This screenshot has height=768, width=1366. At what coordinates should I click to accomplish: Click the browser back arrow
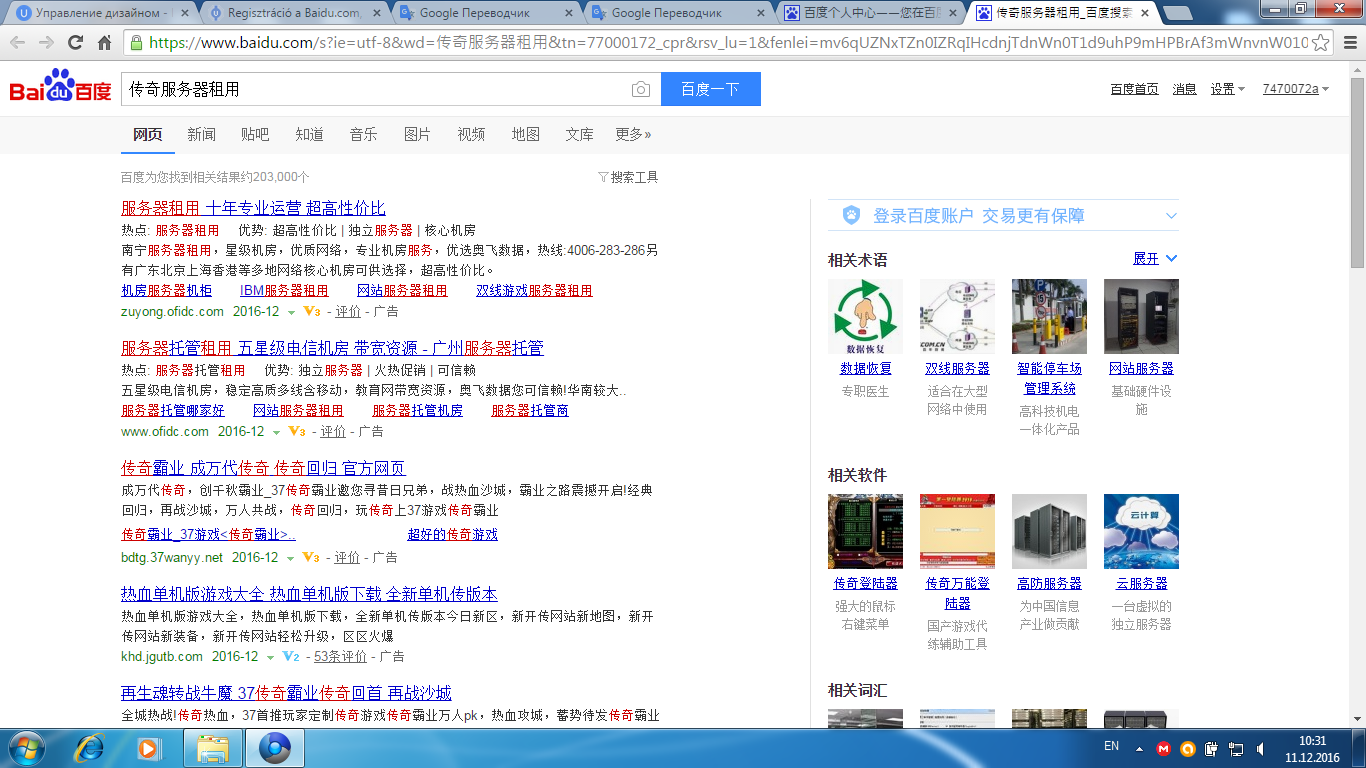tap(18, 43)
